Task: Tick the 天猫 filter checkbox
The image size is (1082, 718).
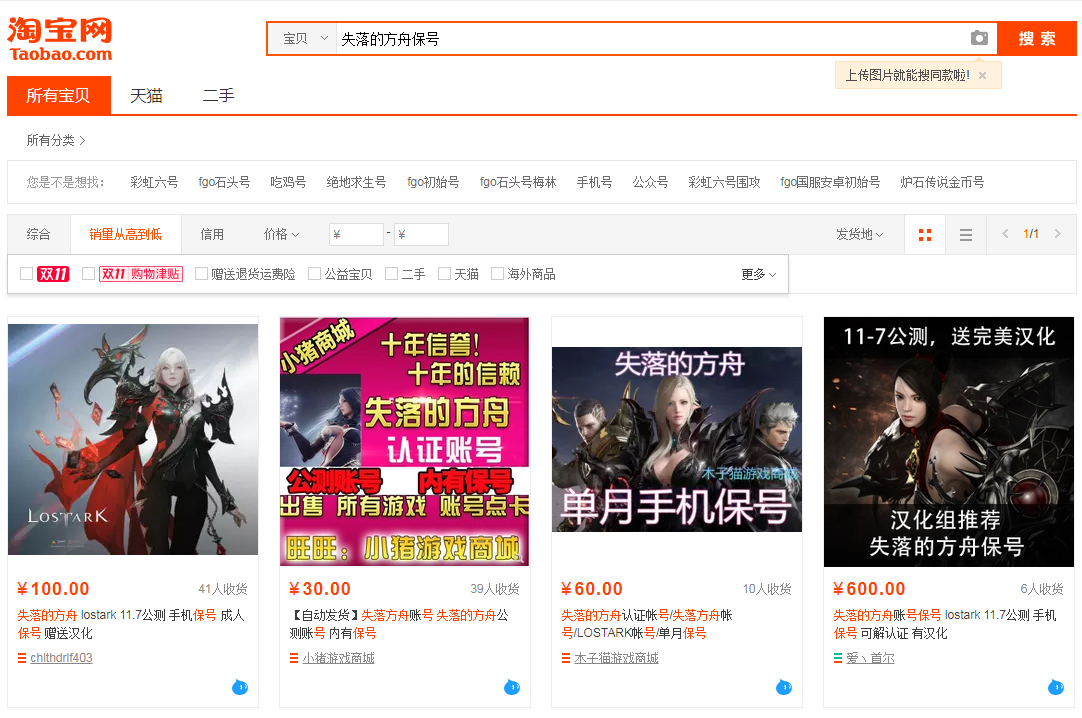Action: point(444,274)
